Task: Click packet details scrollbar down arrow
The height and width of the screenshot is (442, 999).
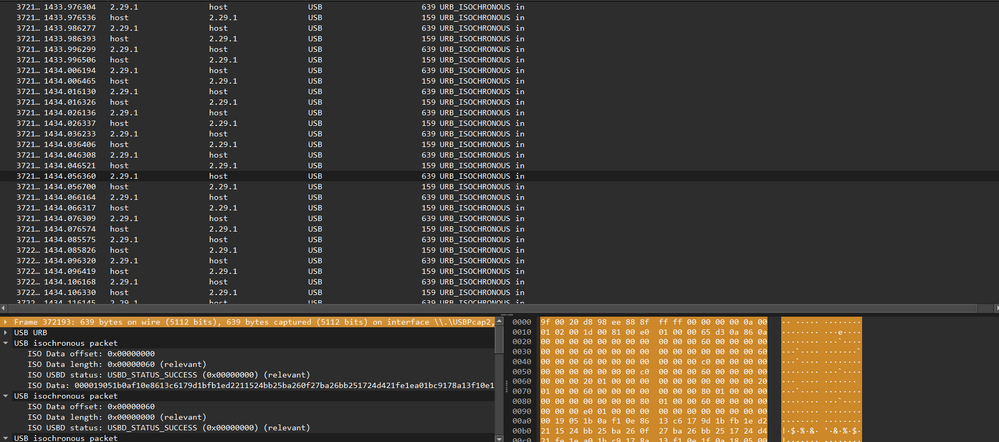Action: pyautogui.click(x=498, y=438)
